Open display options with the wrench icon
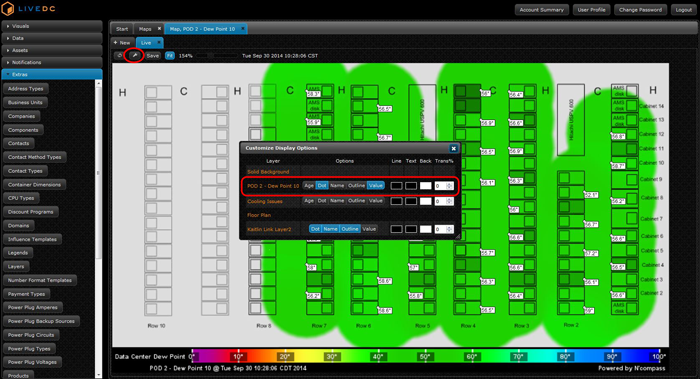The image size is (700, 379). pos(134,56)
